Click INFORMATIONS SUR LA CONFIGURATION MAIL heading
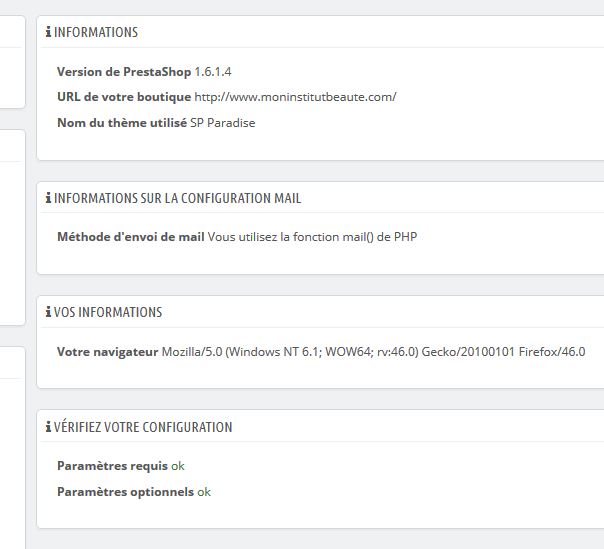 pyautogui.click(x=178, y=198)
